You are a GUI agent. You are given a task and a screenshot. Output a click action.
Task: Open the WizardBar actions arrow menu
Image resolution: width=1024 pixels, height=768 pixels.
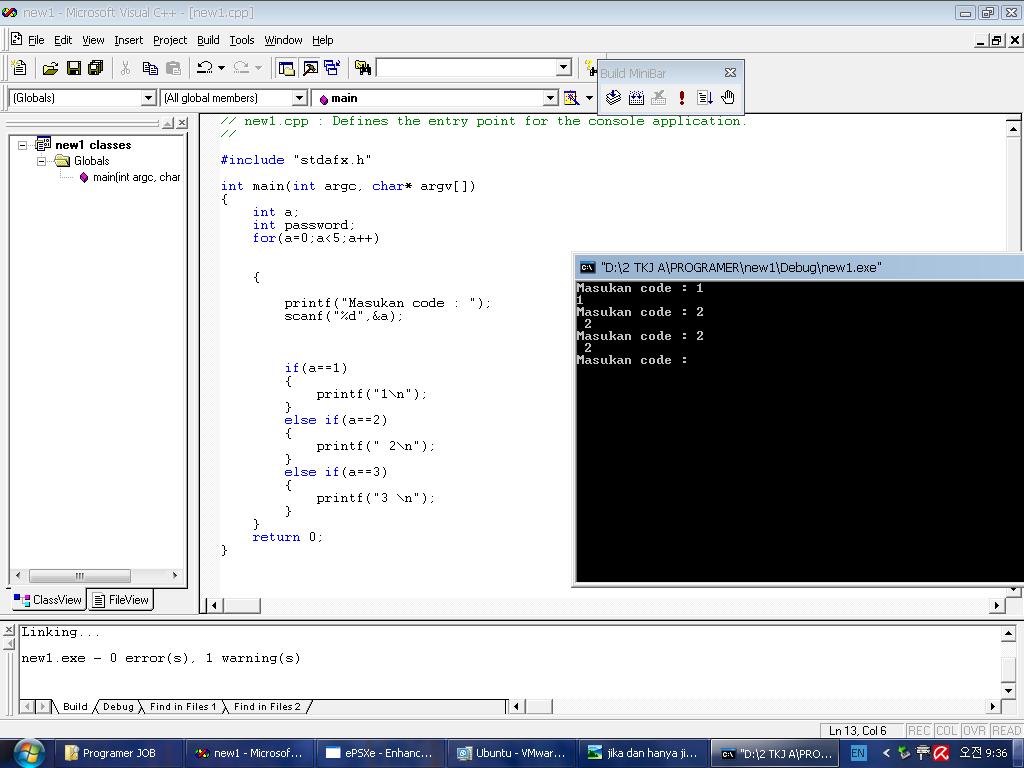(588, 98)
